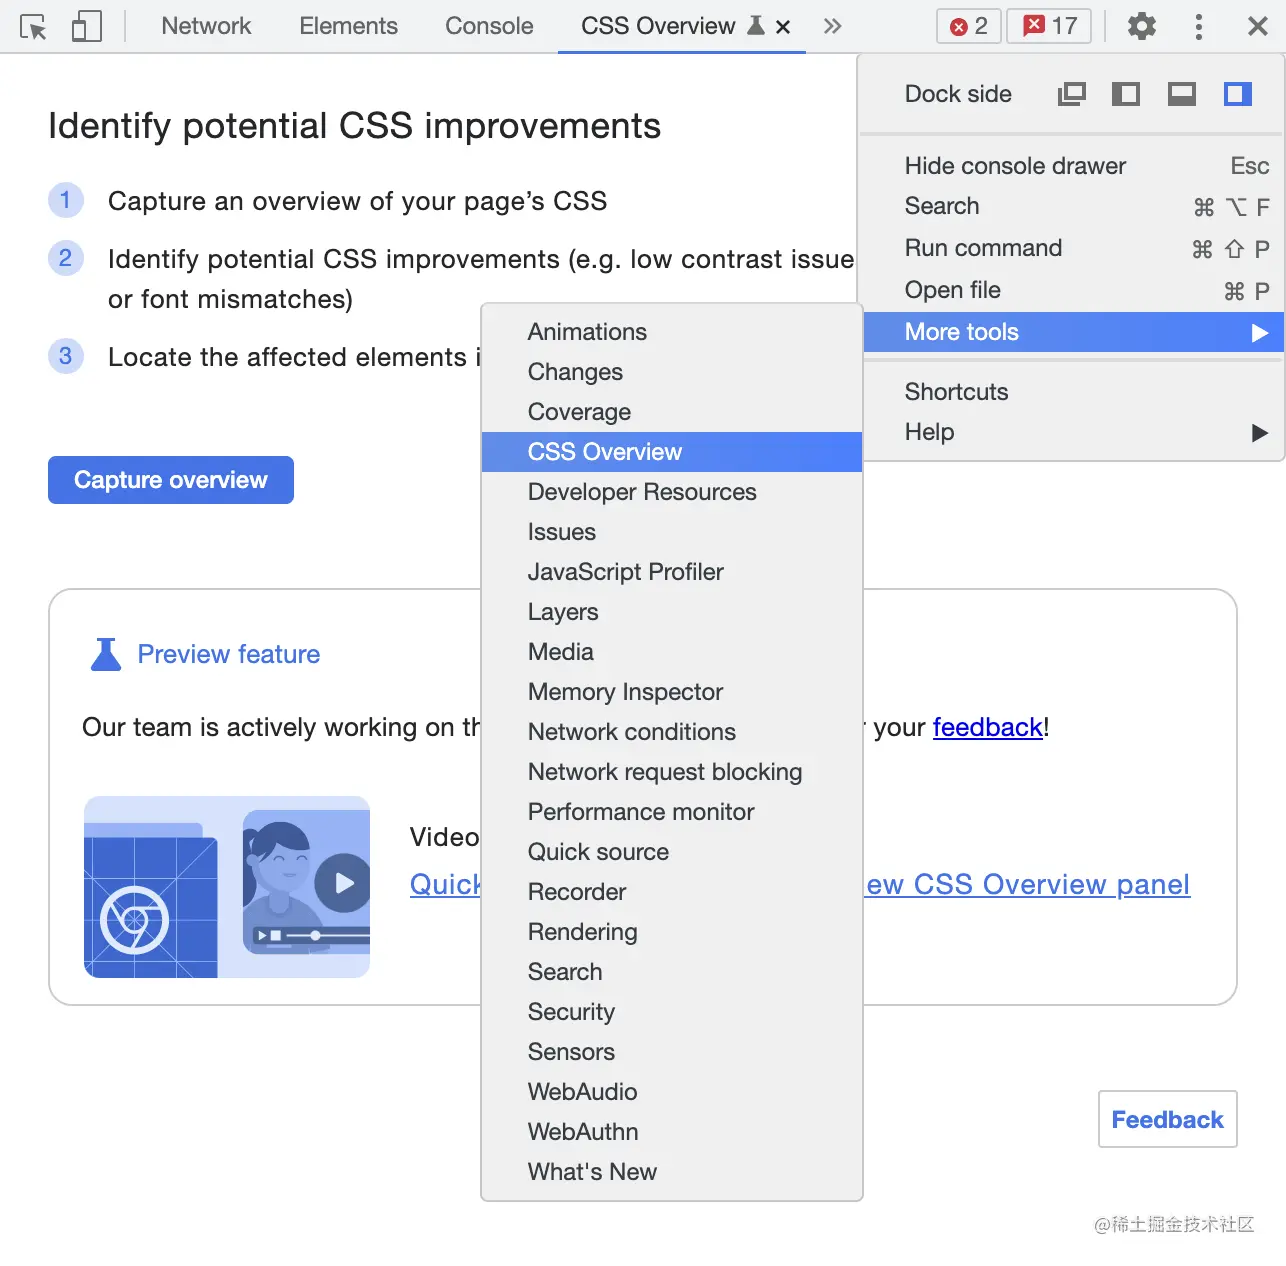1286x1266 pixels.
Task: Open the Quick start video link
Action: click(446, 885)
